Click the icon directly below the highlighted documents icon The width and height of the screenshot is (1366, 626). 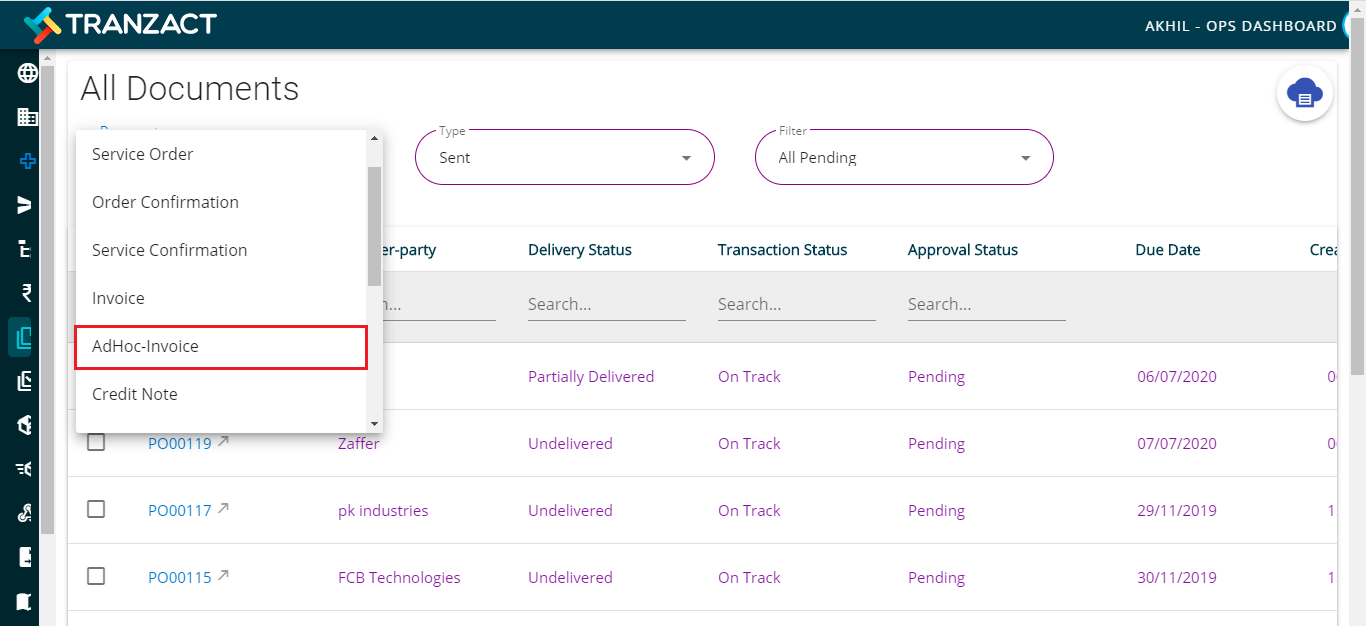click(x=27, y=381)
